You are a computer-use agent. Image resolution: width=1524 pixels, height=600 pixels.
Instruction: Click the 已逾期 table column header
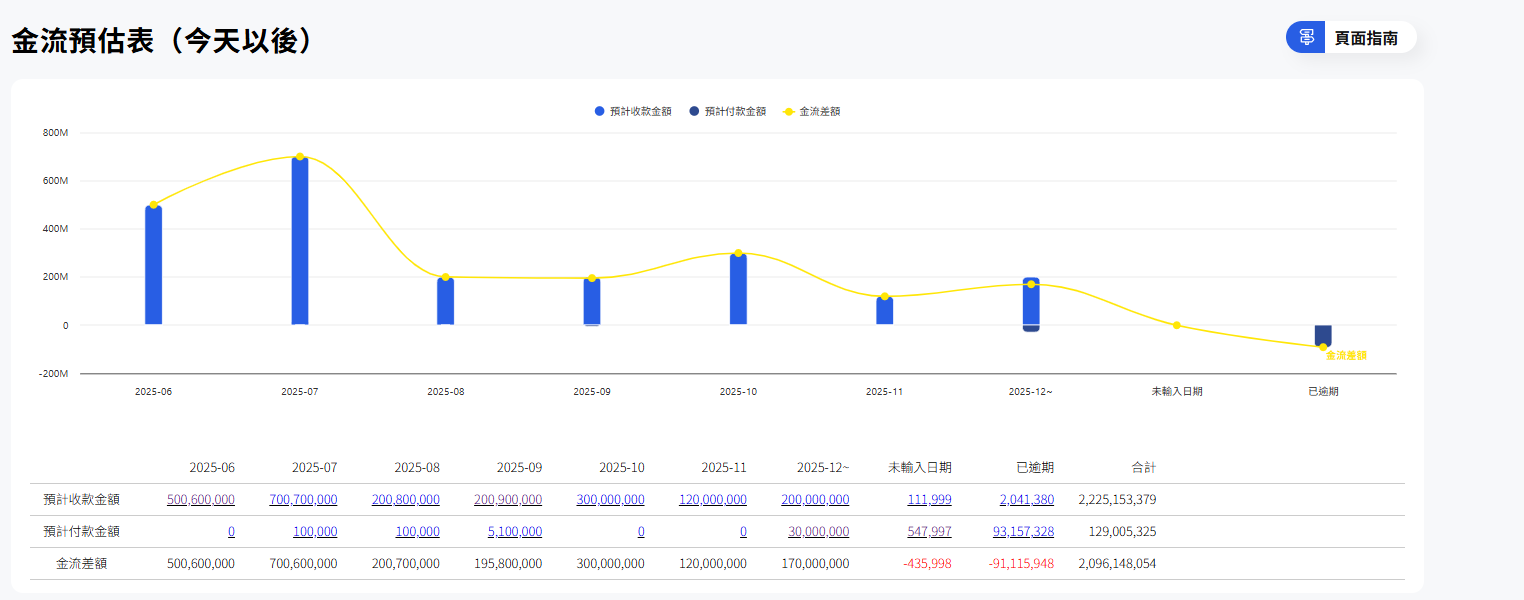pos(1035,468)
